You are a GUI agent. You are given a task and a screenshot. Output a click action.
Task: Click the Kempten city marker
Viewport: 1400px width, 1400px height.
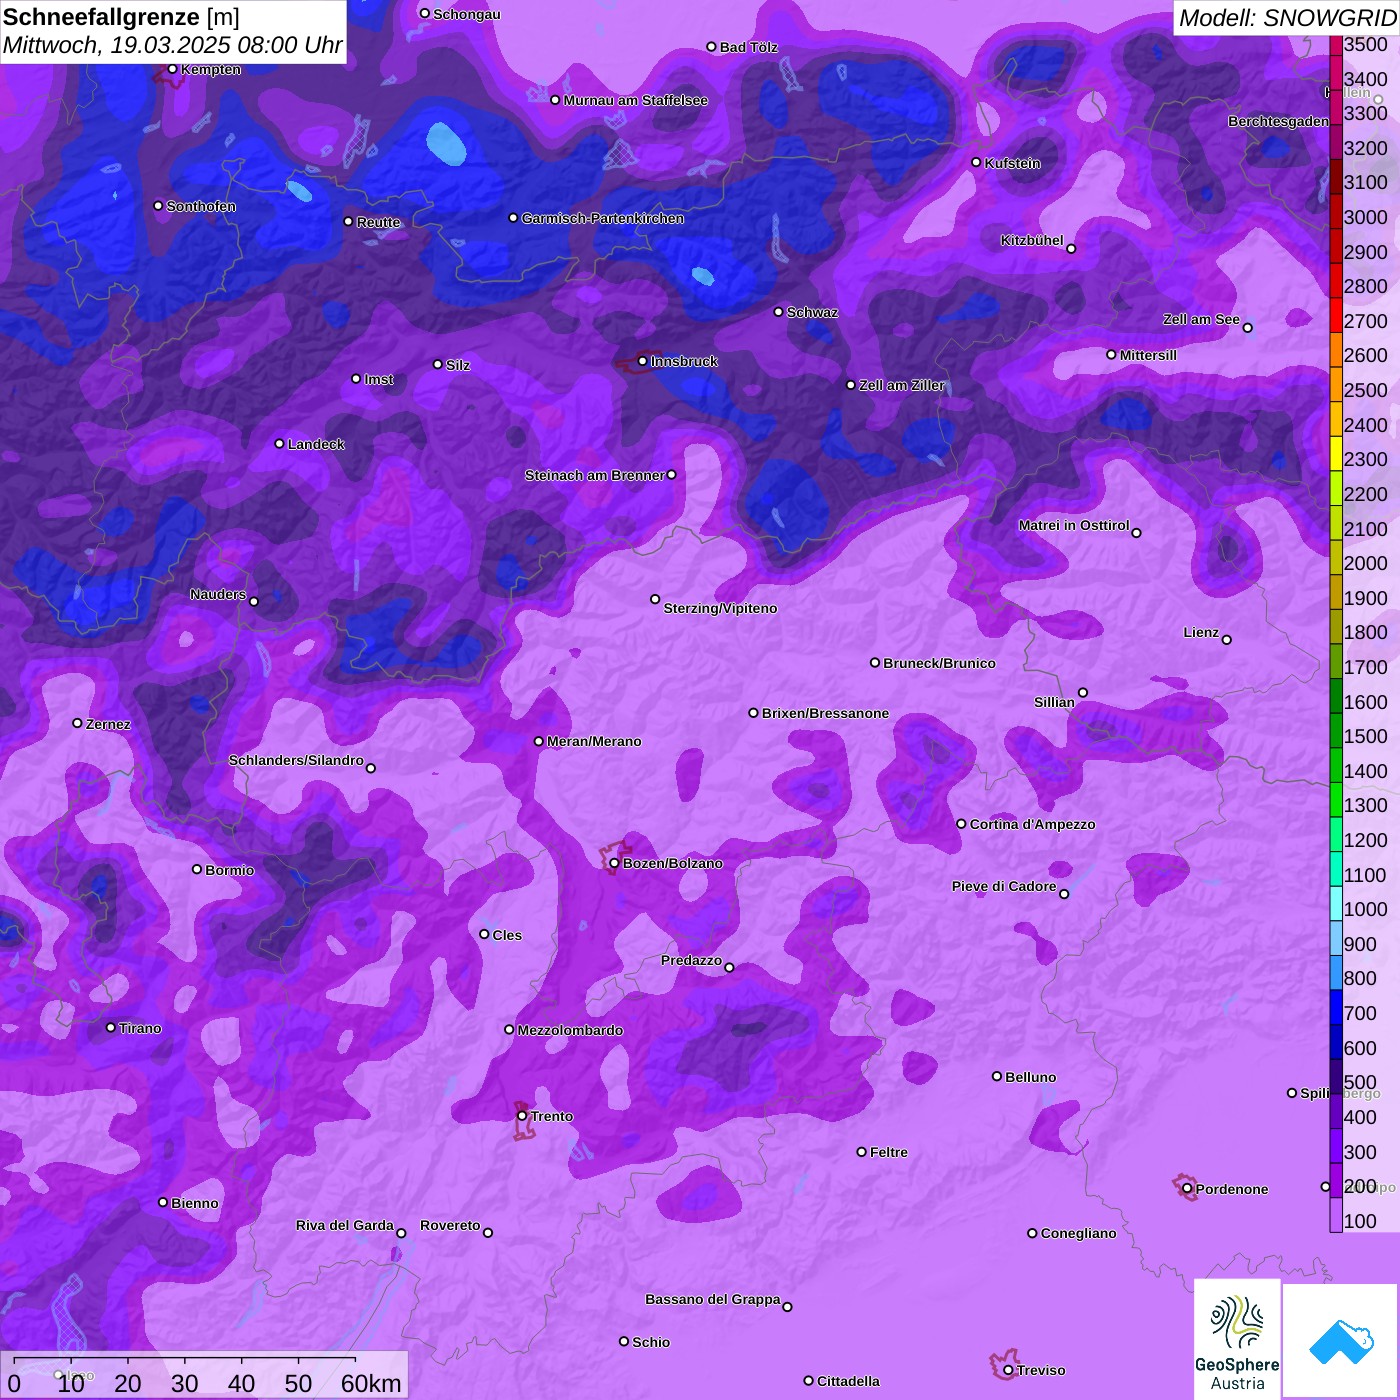click(x=172, y=69)
